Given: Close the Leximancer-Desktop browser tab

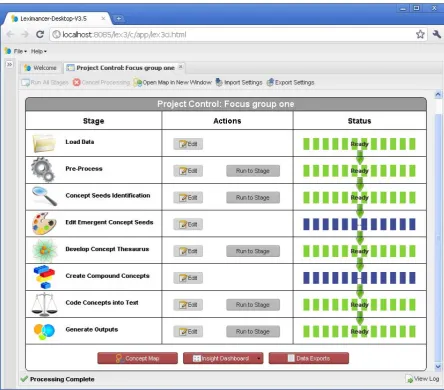Looking at the screenshot, I should coord(103,19).
